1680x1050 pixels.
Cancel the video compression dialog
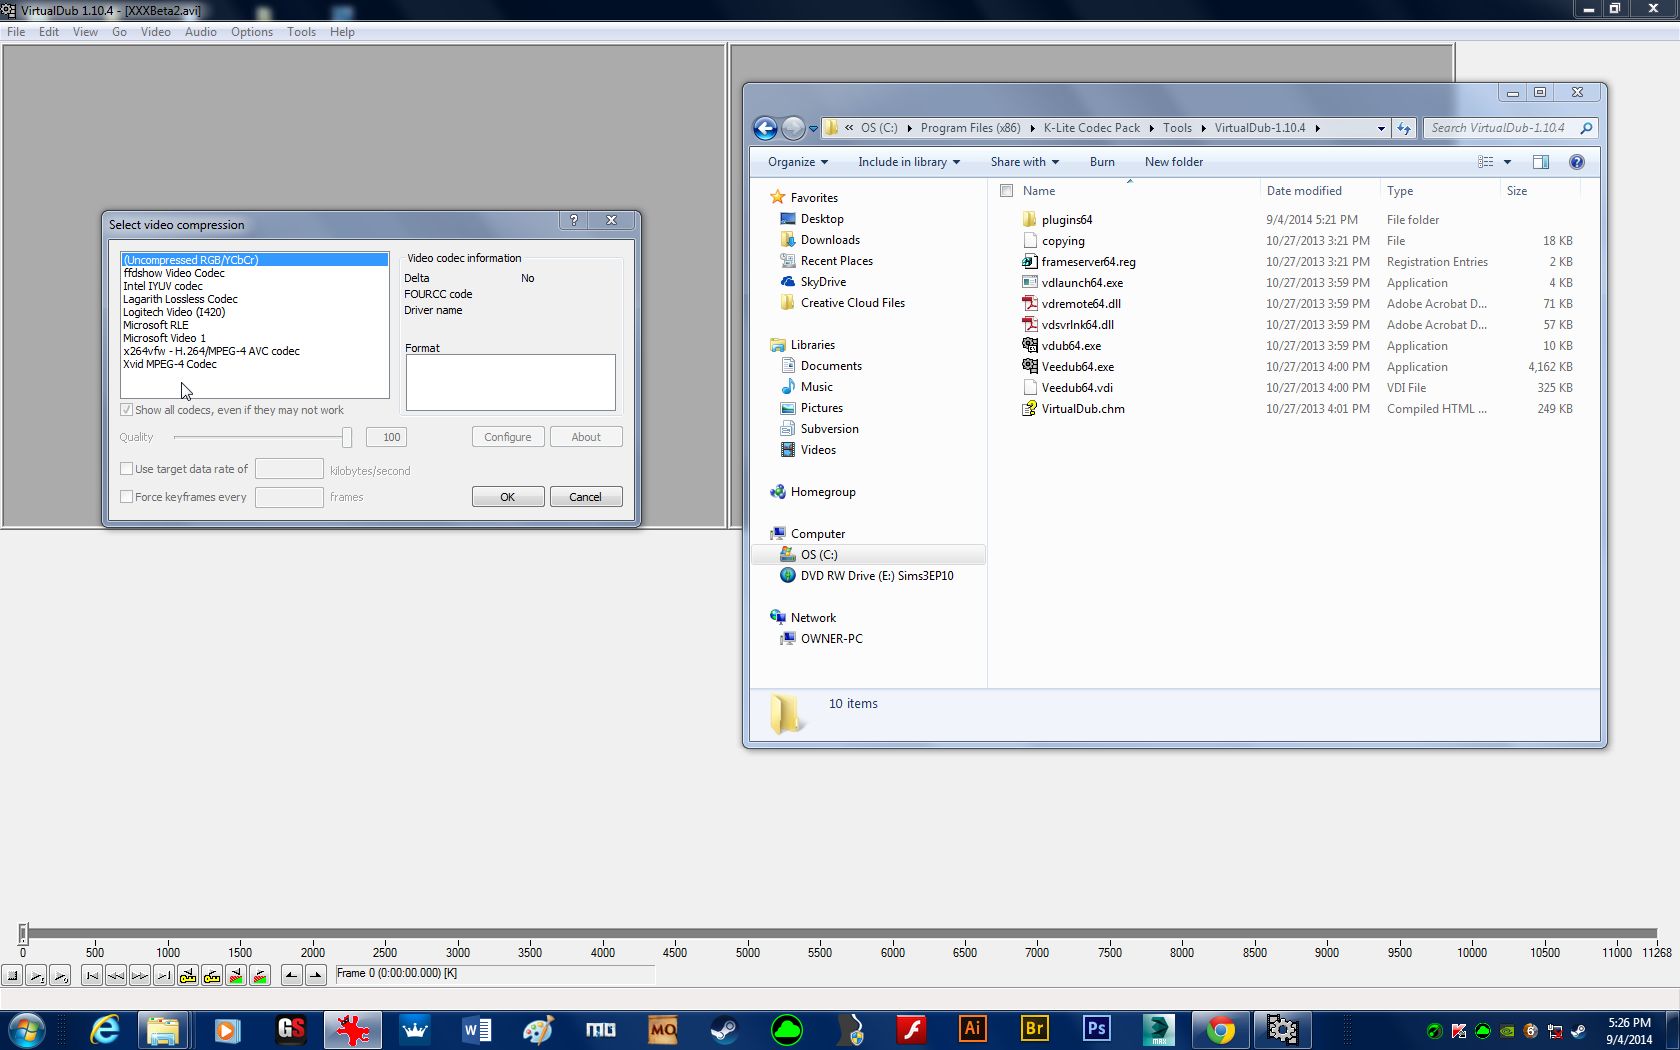(585, 497)
